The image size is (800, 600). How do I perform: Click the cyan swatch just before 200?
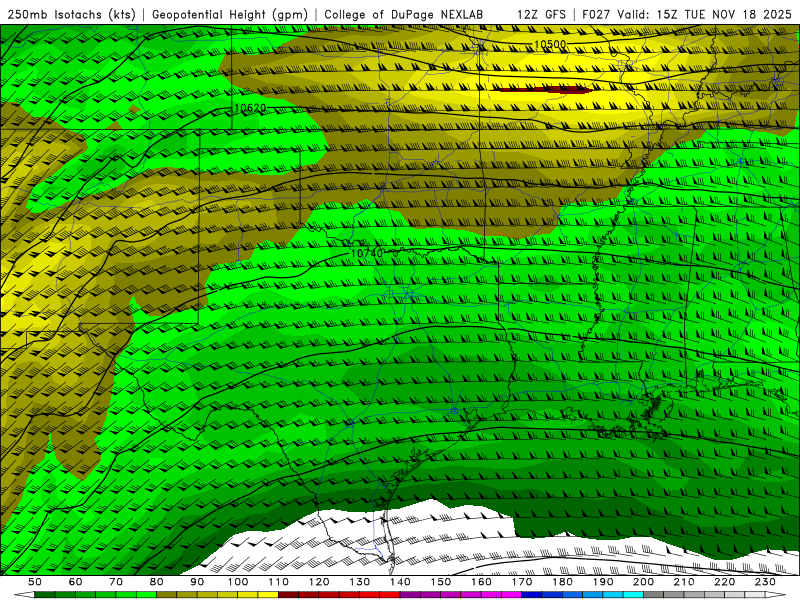point(633,595)
